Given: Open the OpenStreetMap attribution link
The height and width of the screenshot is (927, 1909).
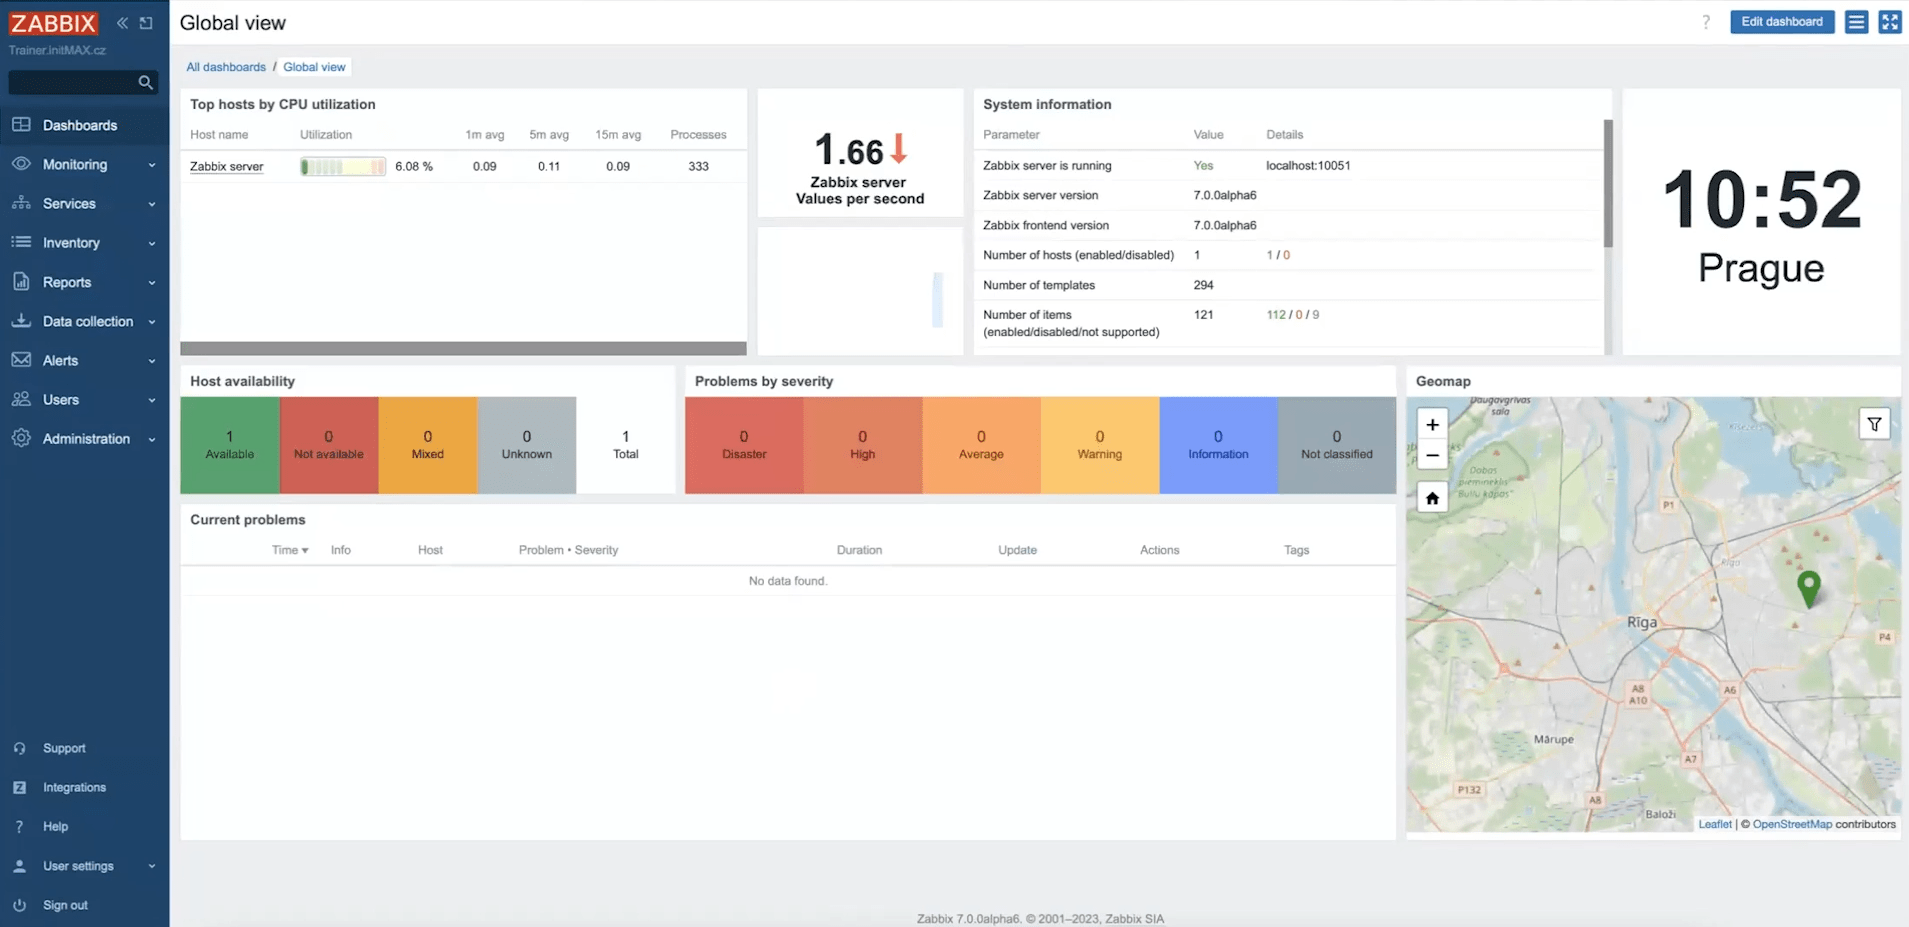Looking at the screenshot, I should 1791,823.
